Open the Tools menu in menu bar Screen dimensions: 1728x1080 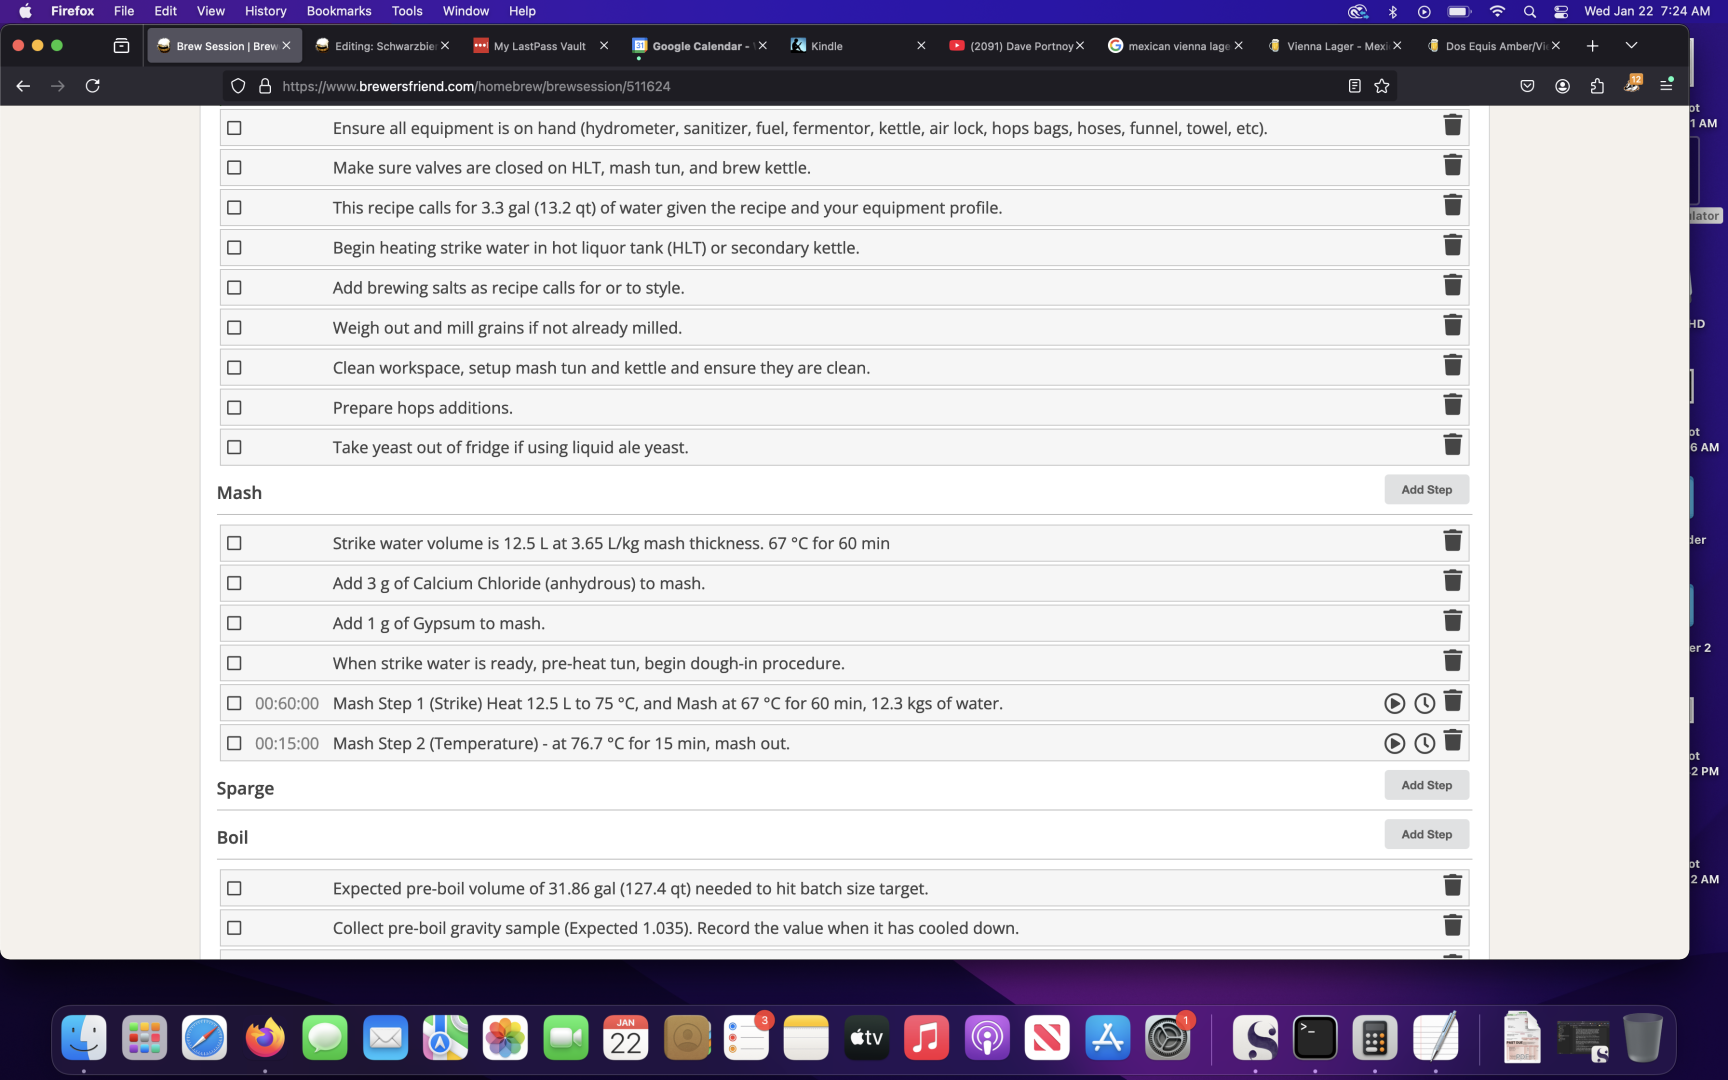407,11
